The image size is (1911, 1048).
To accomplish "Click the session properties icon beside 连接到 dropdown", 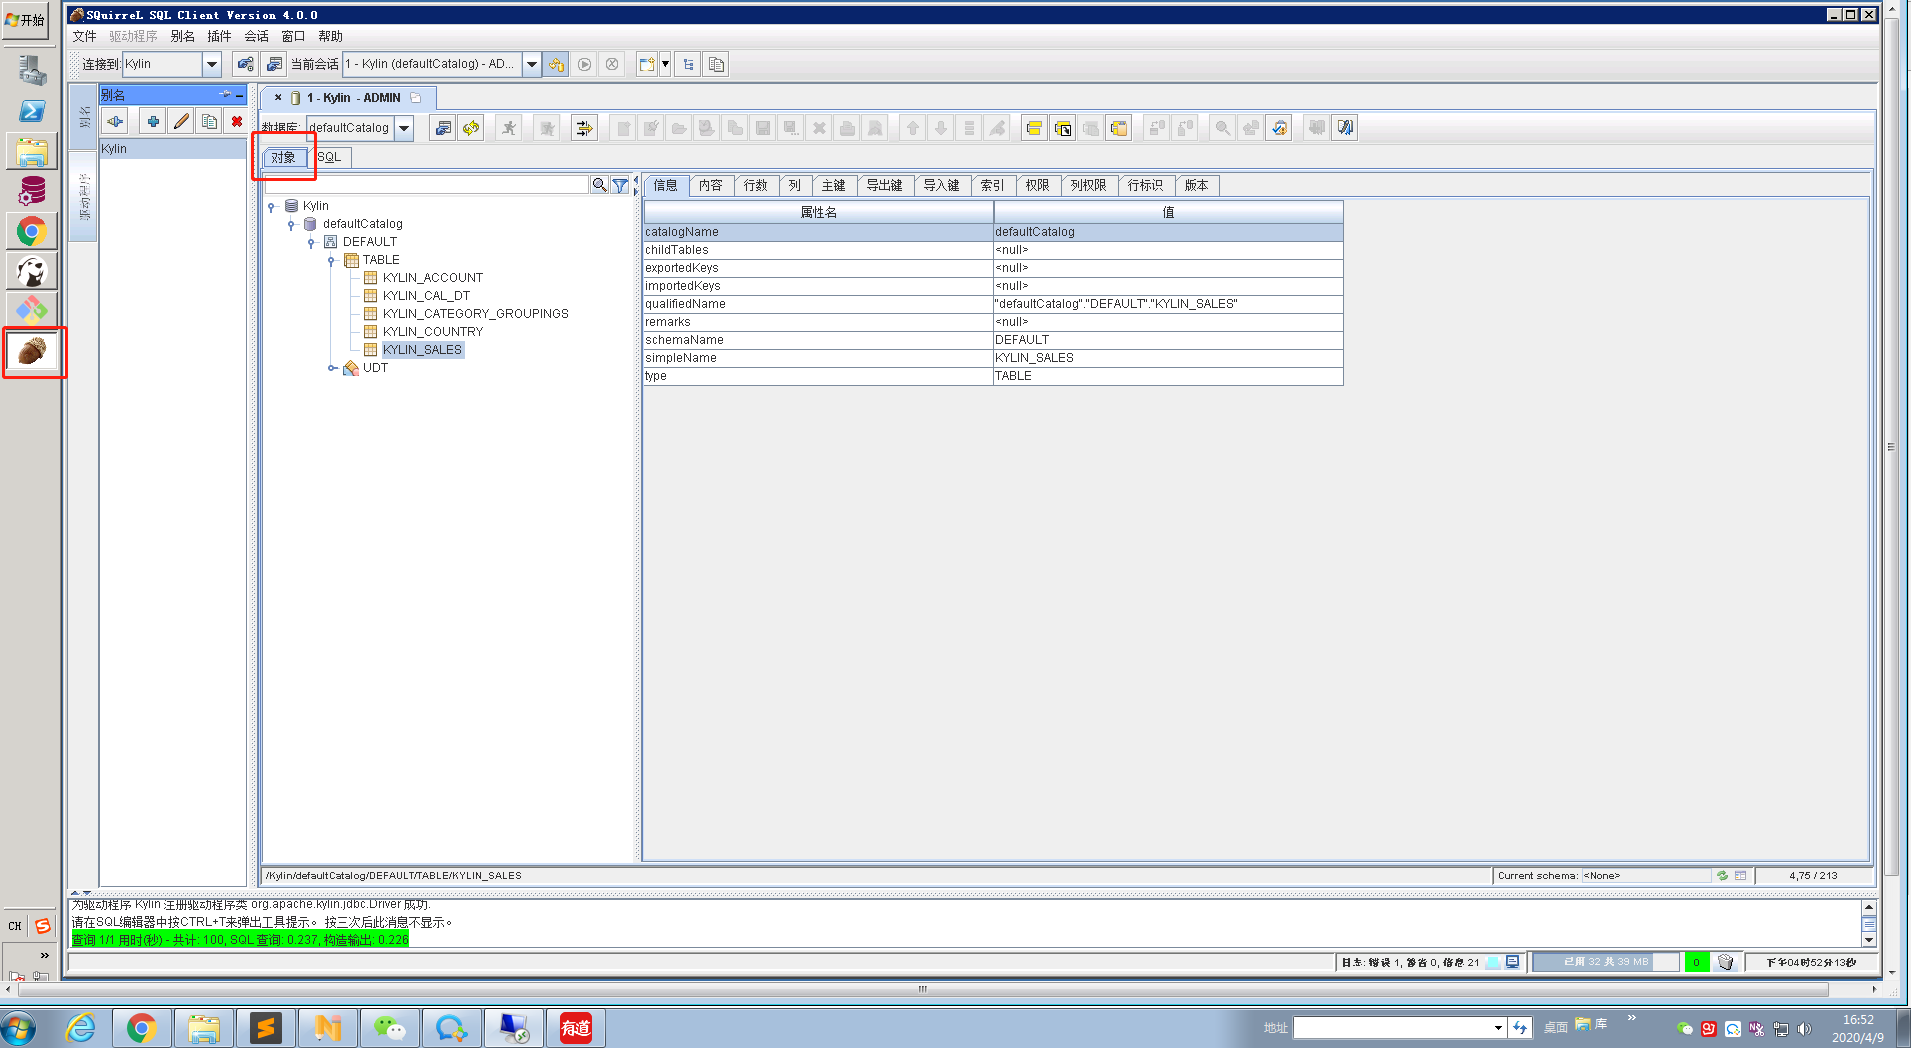I will [245, 64].
